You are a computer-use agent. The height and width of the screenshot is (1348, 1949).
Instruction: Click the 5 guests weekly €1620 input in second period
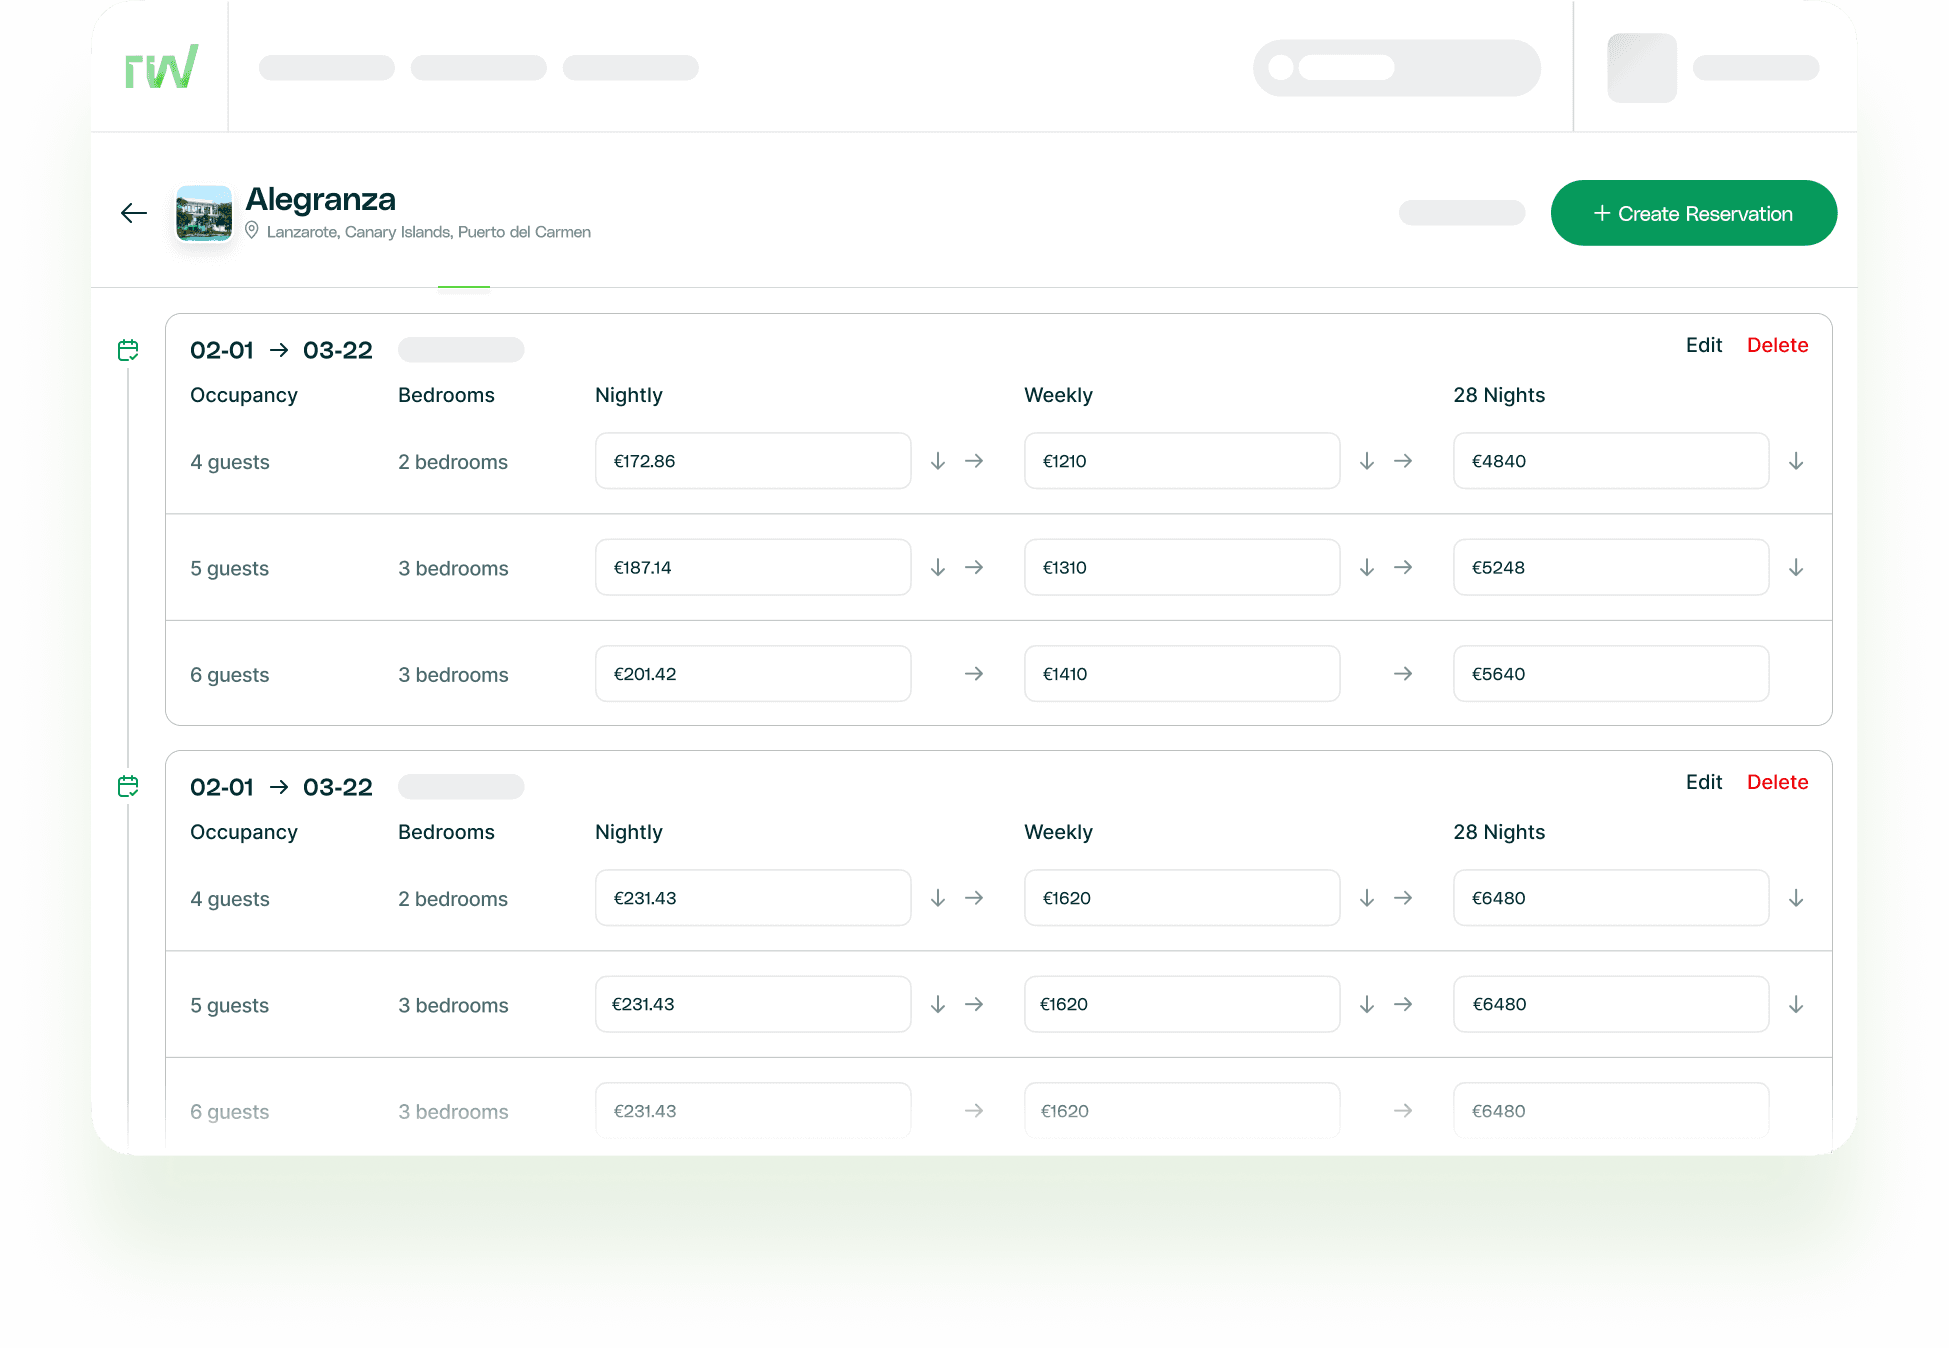pyautogui.click(x=1182, y=1004)
